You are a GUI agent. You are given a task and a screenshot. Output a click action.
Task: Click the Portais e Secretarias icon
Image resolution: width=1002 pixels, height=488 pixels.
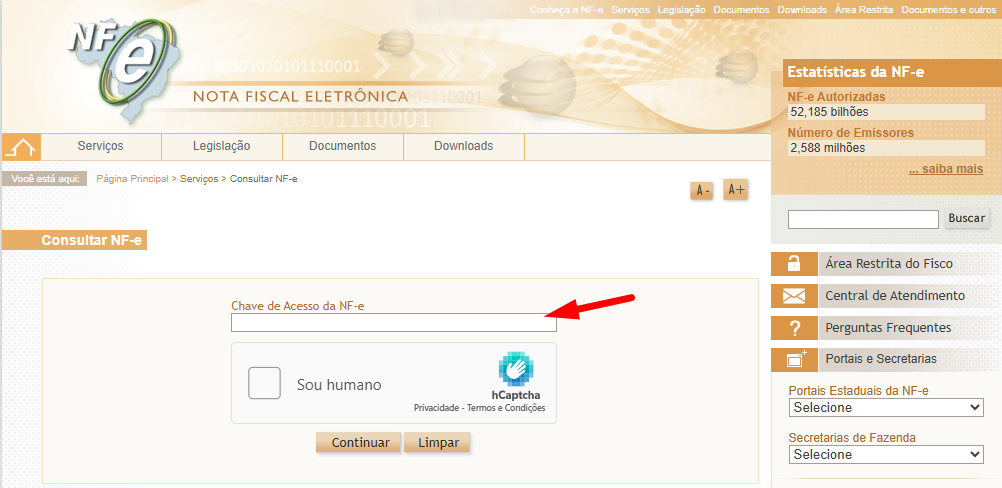[x=794, y=360]
